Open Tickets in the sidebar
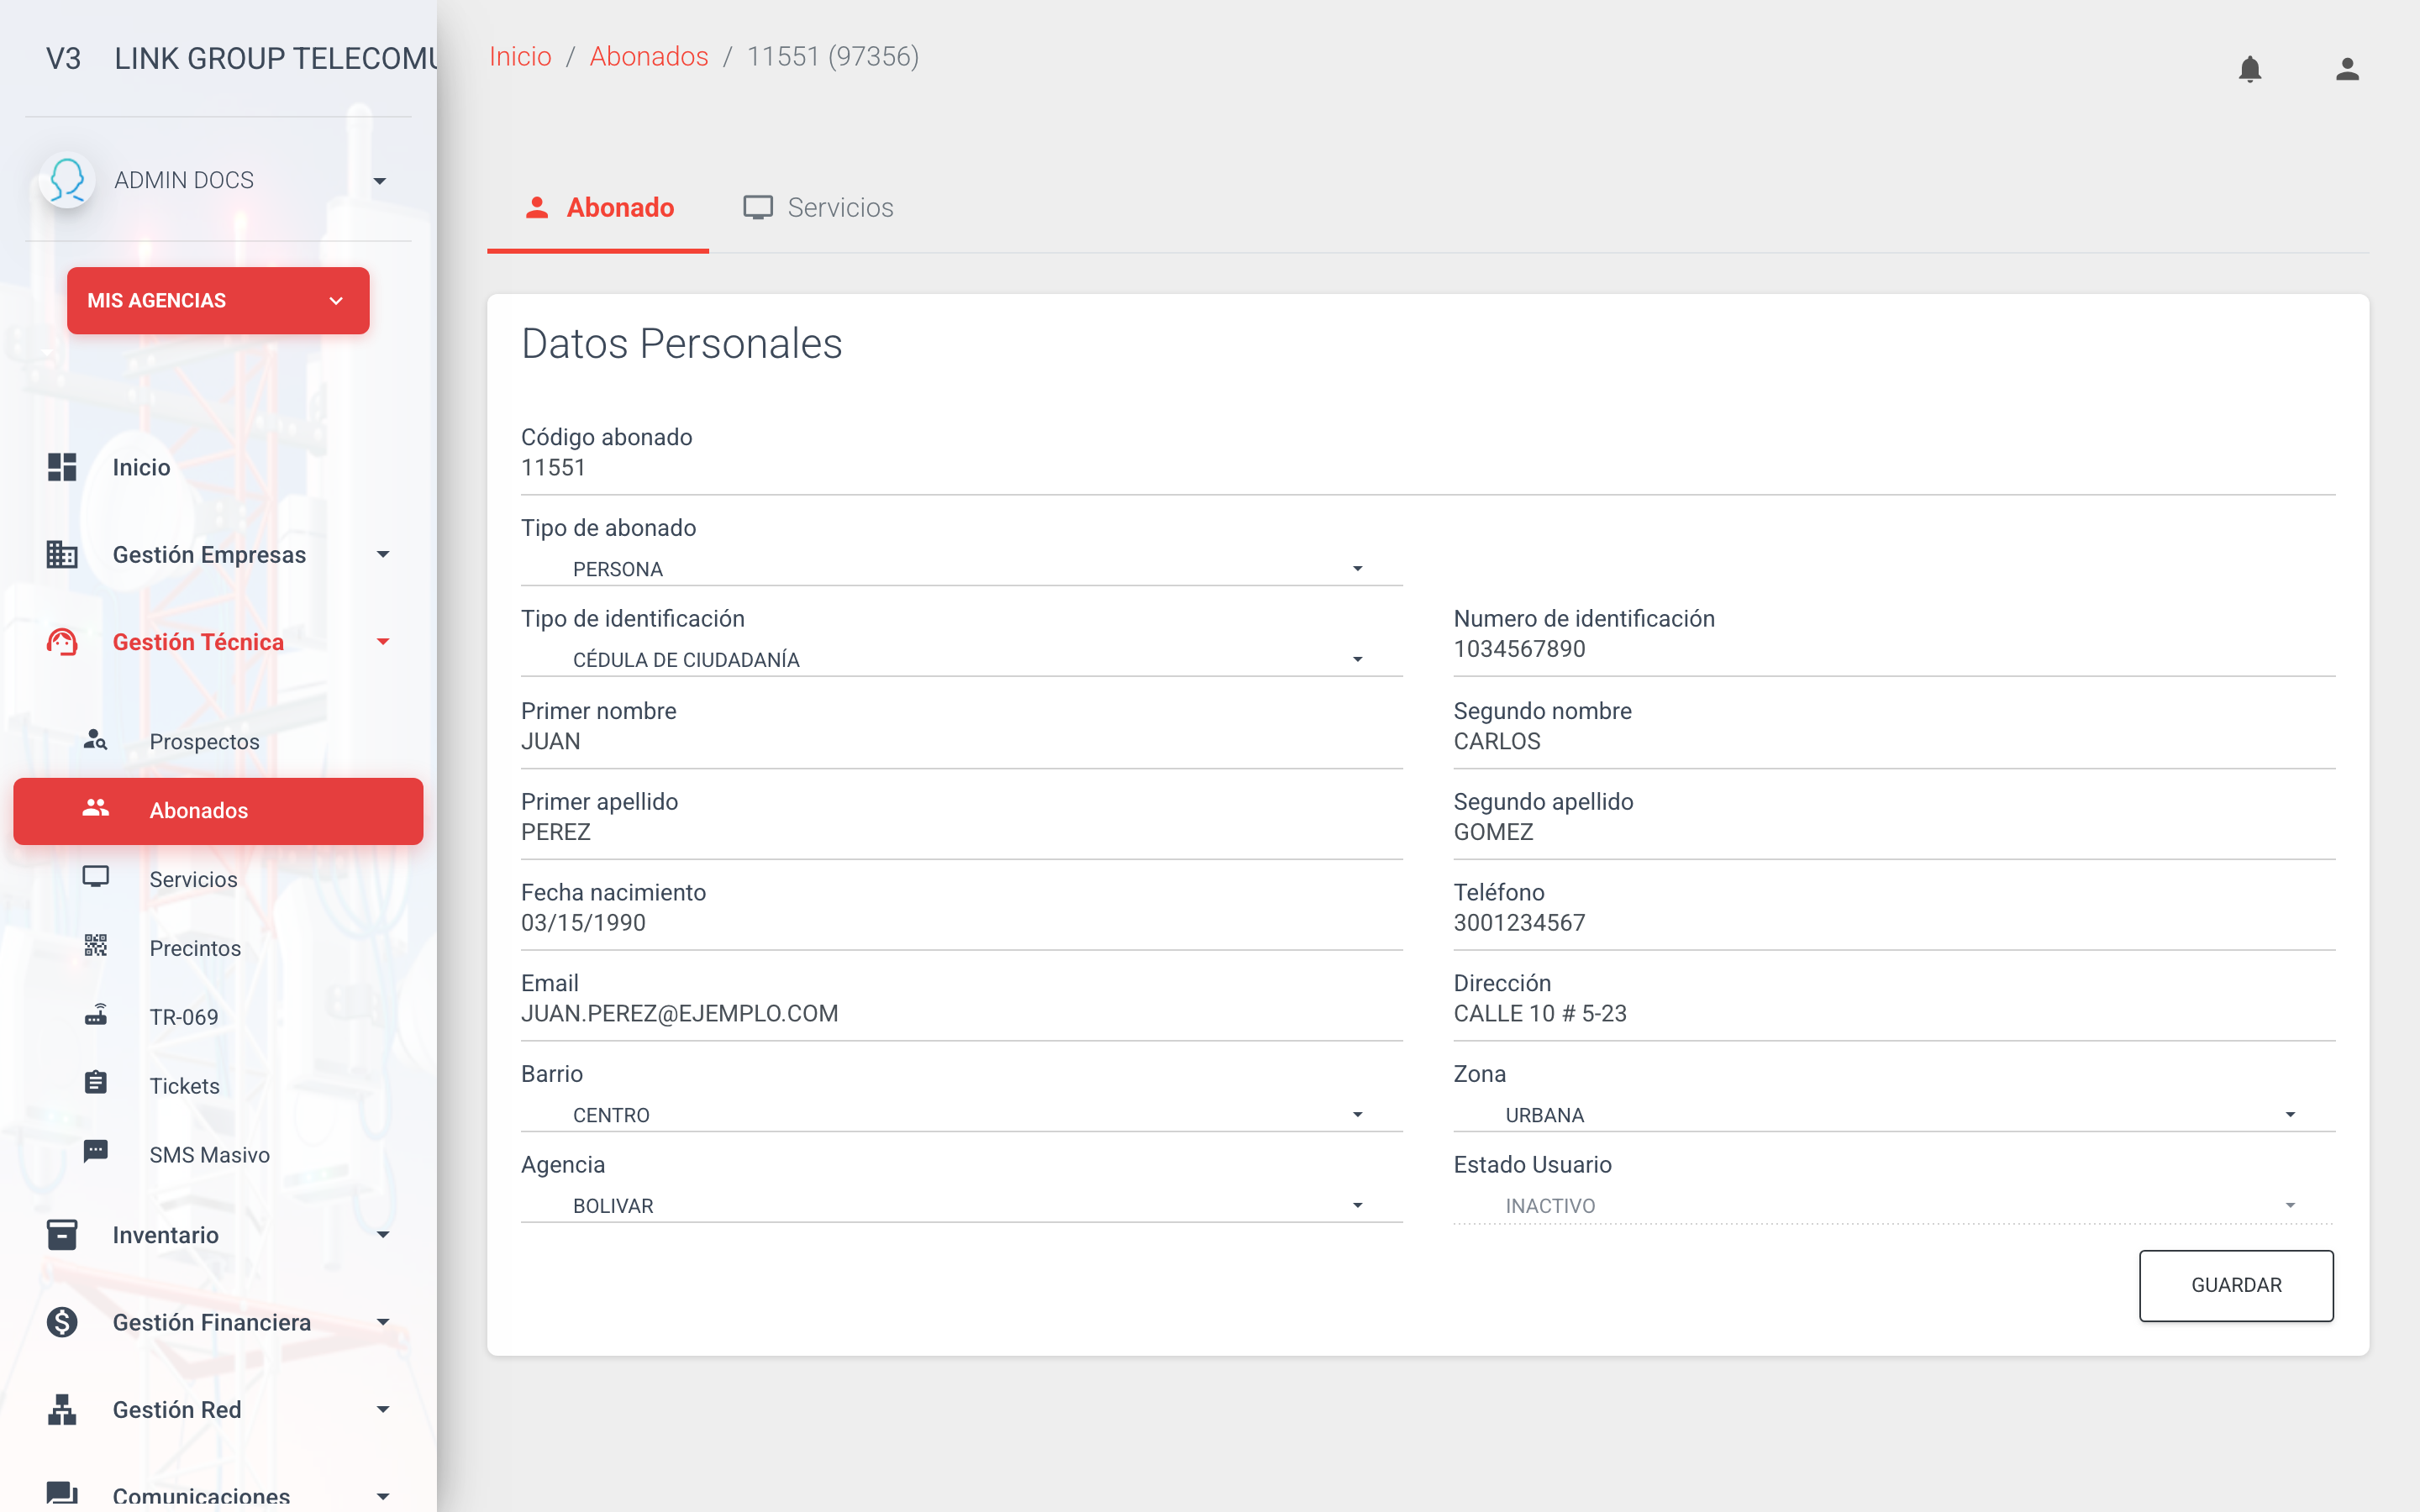This screenshot has height=1512, width=2420. (218, 1086)
